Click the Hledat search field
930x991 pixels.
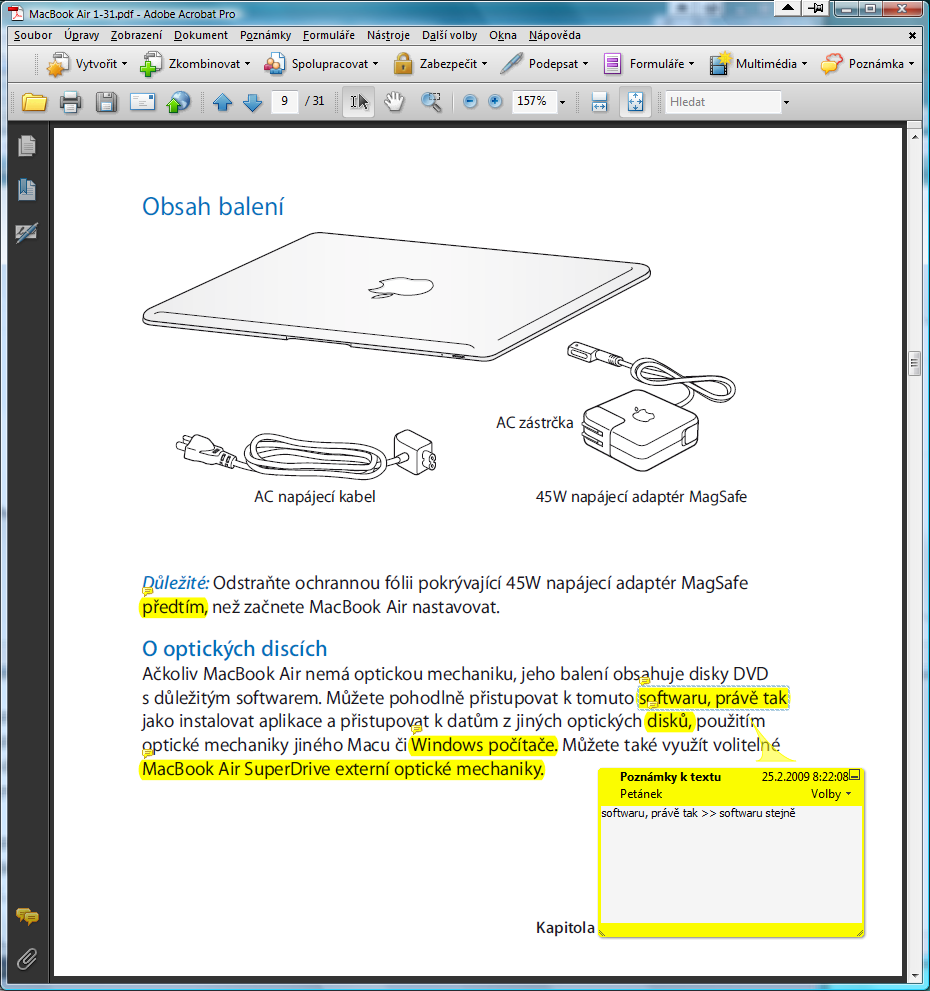[723, 102]
